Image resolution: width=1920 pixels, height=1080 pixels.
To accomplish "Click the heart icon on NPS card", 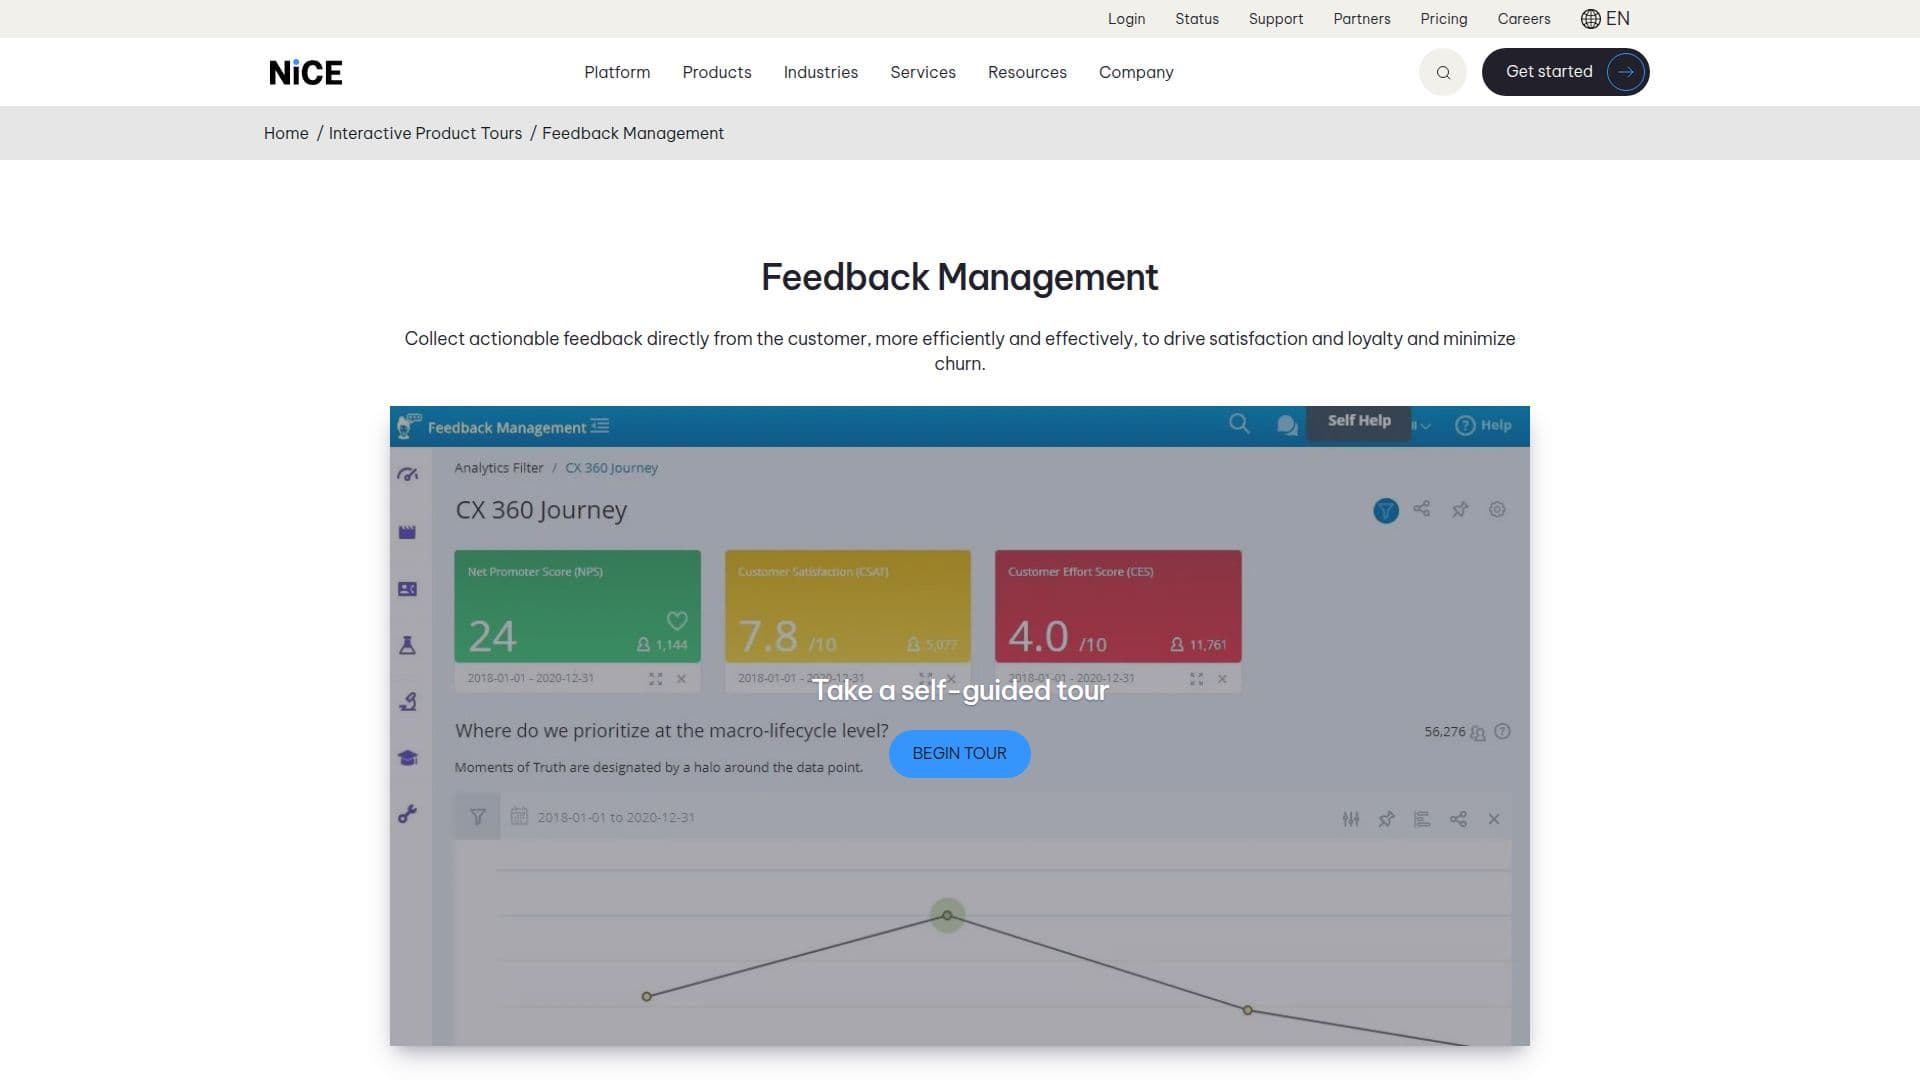I will 677,620.
